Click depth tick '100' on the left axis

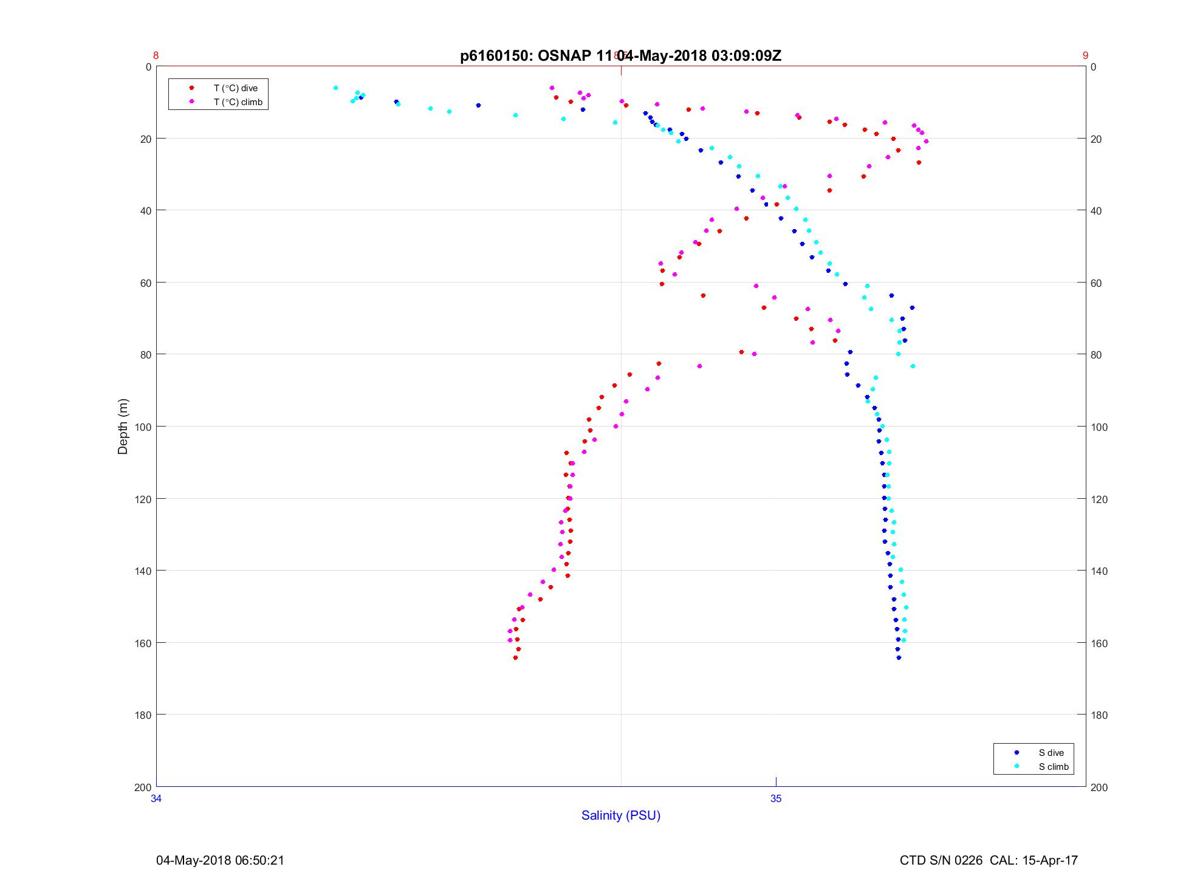pyautogui.click(x=142, y=427)
